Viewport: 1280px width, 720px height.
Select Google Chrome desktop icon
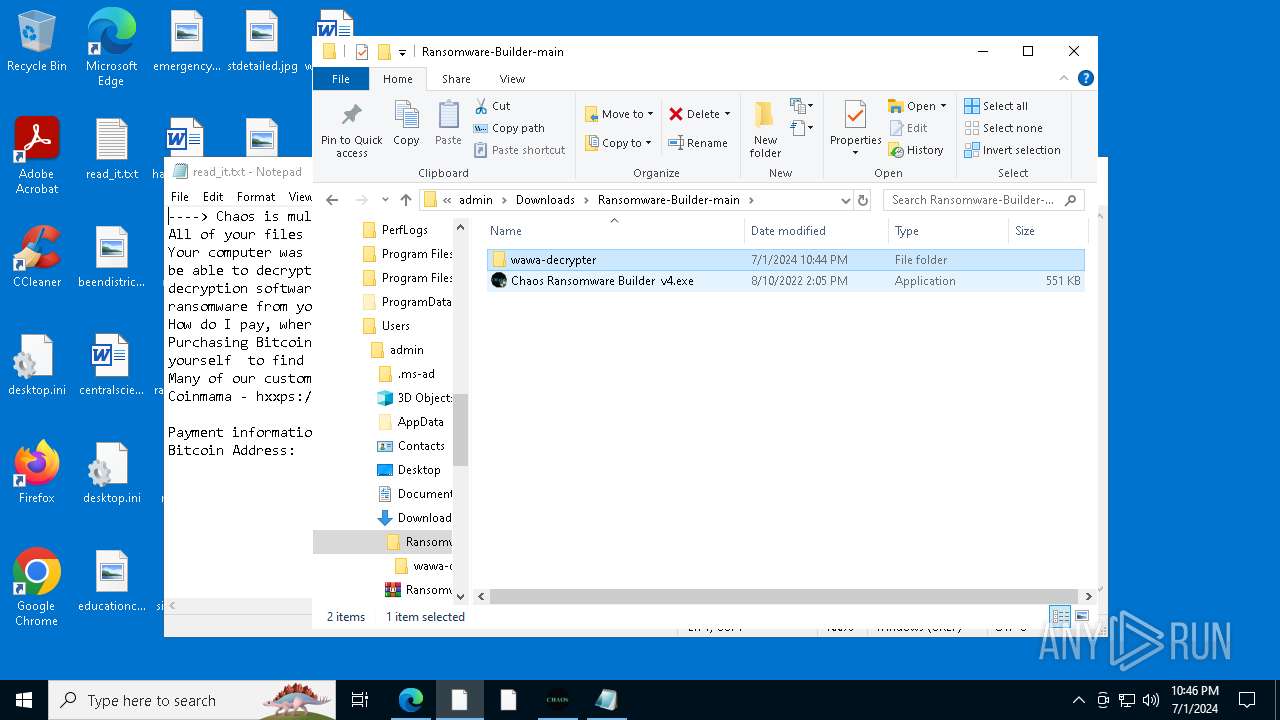point(37,587)
